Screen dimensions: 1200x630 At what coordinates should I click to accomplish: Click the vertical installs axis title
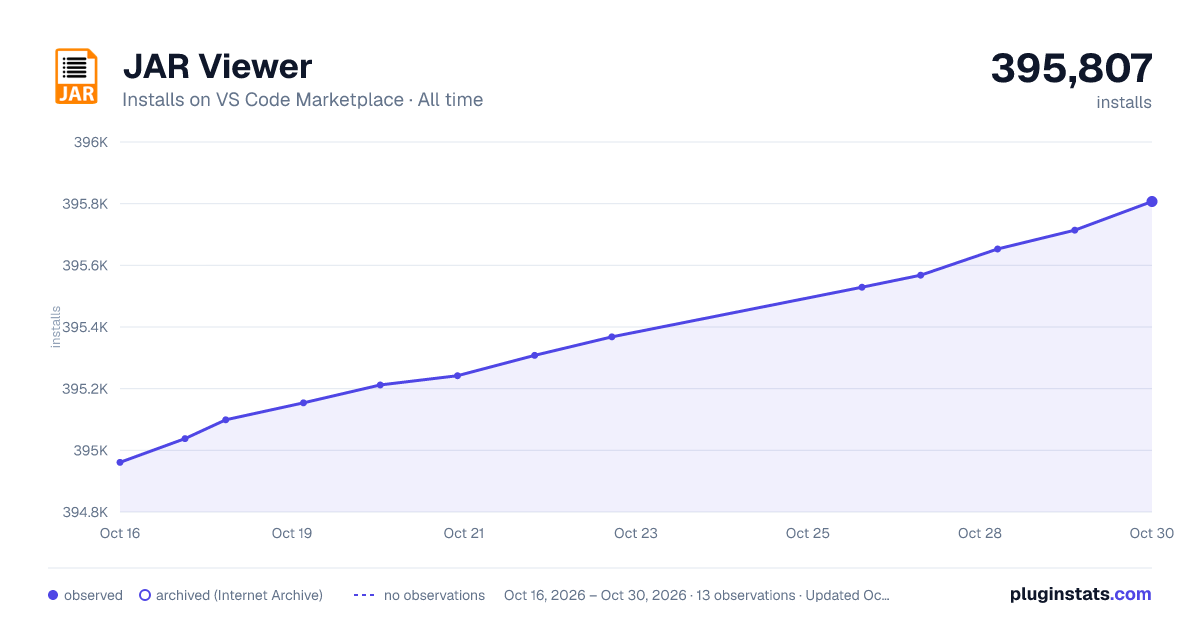point(56,327)
